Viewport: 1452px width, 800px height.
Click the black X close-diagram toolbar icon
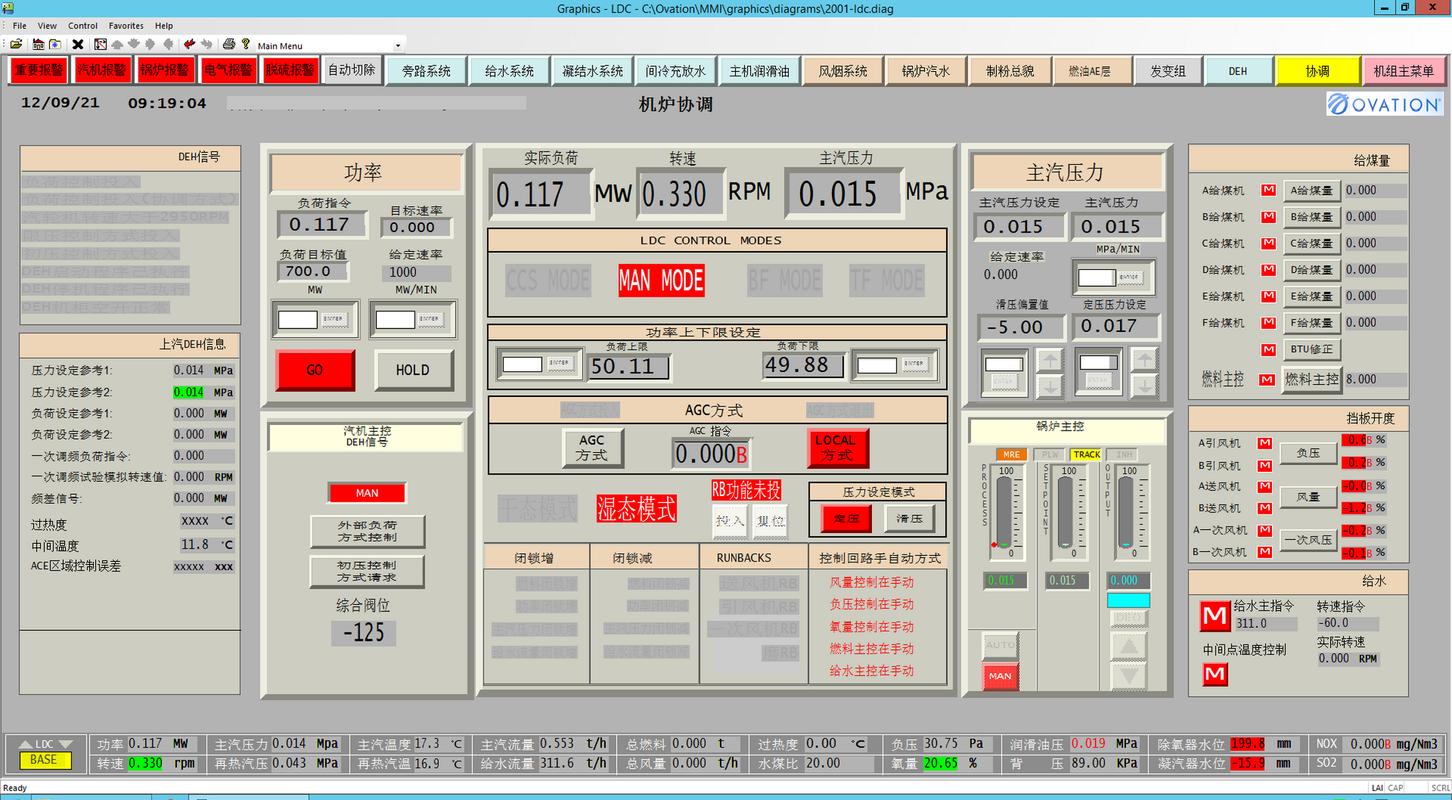tap(77, 44)
